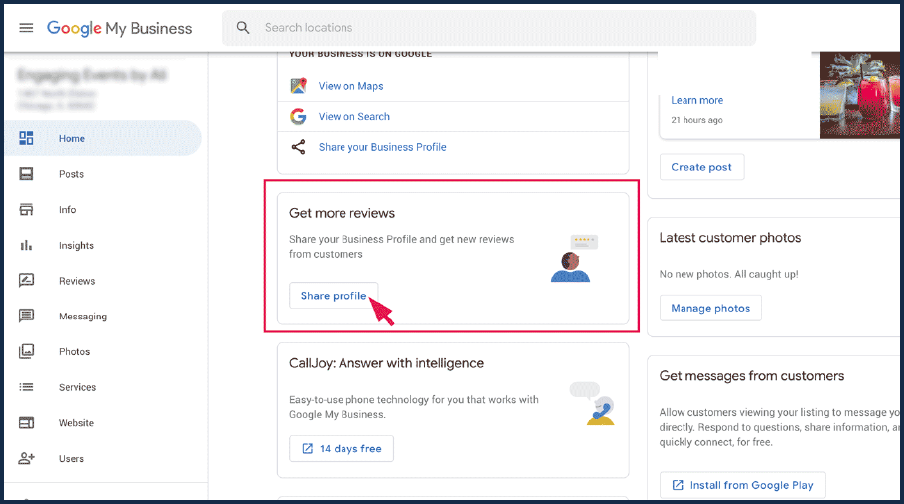Open the hamburger main menu
This screenshot has width=904, height=504.
[26, 28]
